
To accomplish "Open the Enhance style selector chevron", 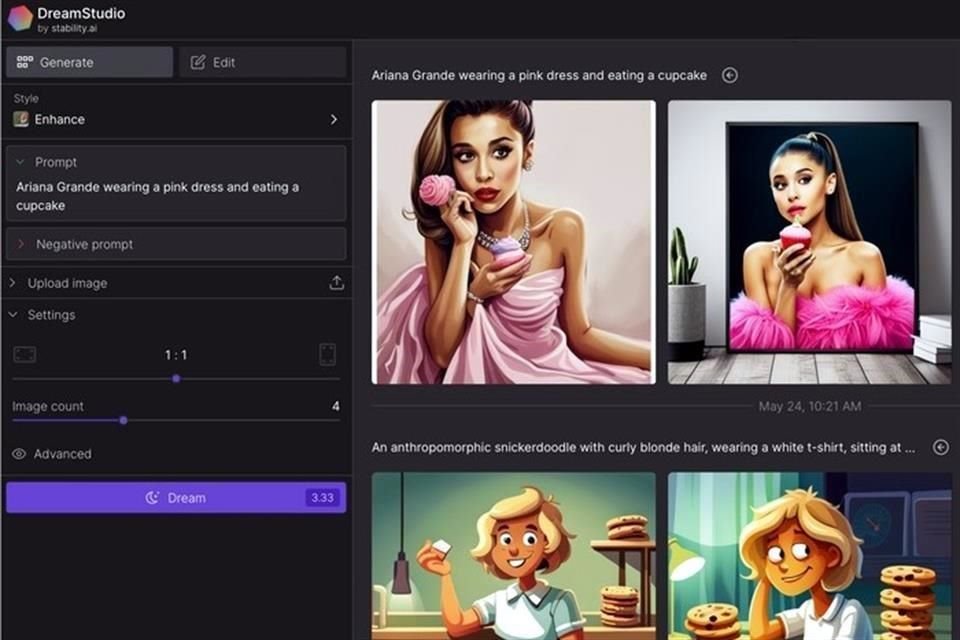I will 335,118.
